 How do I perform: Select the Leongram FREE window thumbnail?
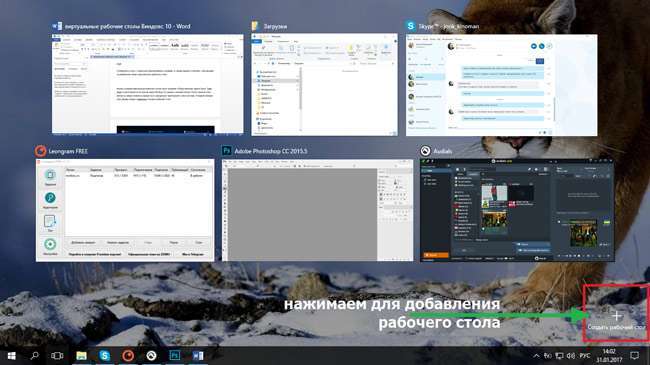coord(125,210)
